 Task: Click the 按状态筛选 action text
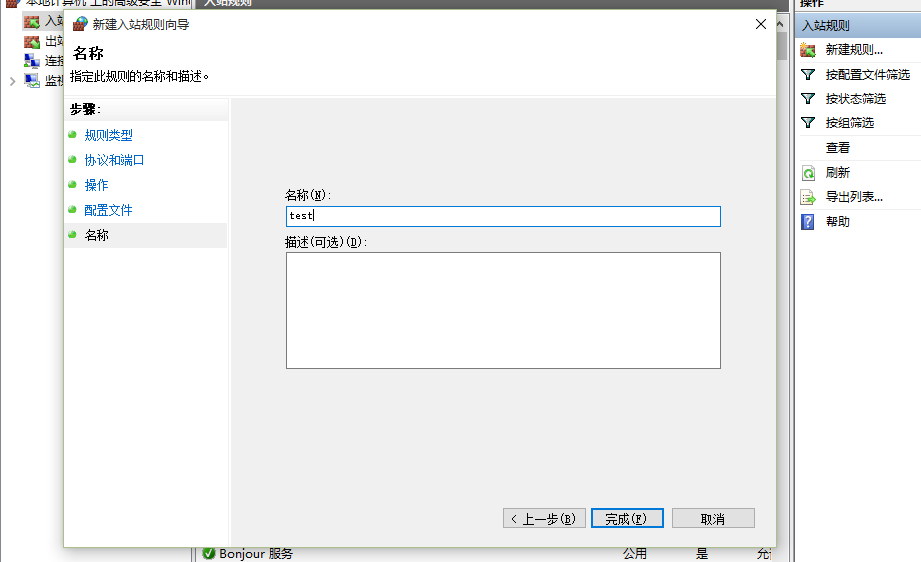(856, 99)
